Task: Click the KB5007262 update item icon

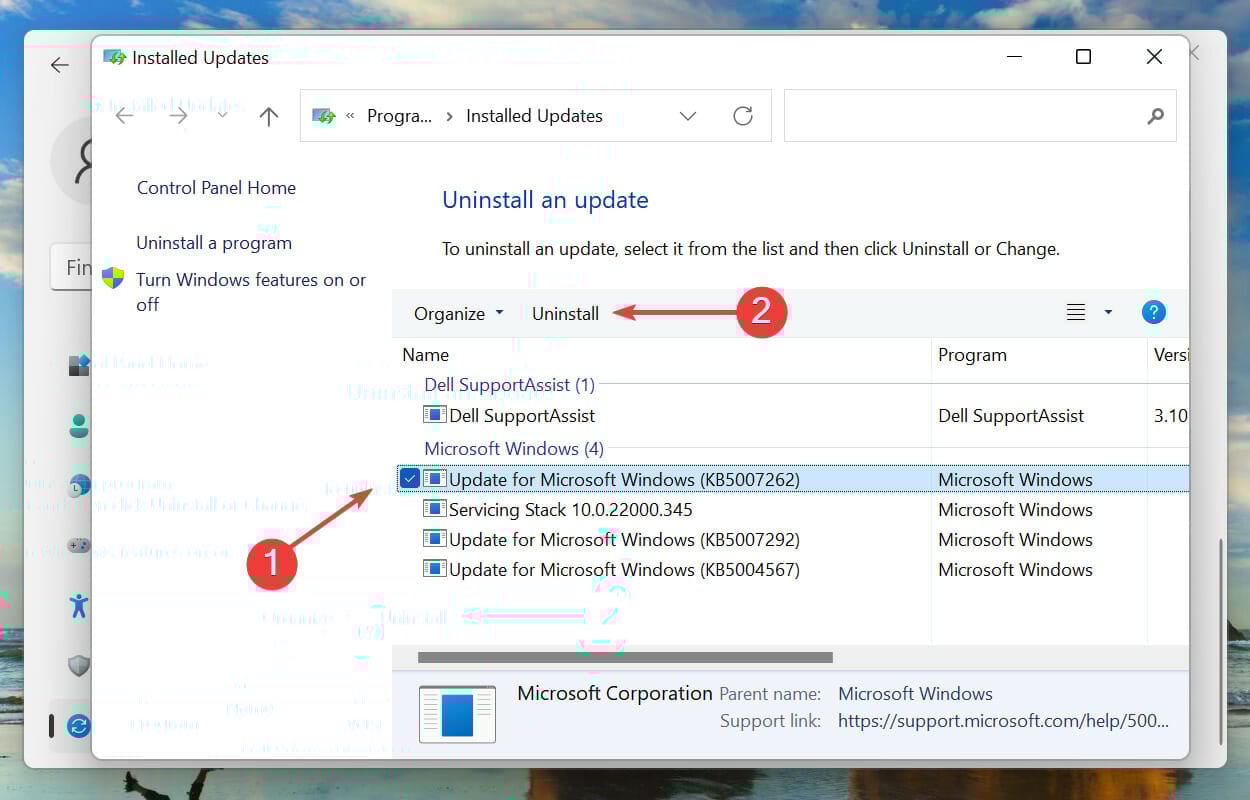Action: tap(434, 479)
